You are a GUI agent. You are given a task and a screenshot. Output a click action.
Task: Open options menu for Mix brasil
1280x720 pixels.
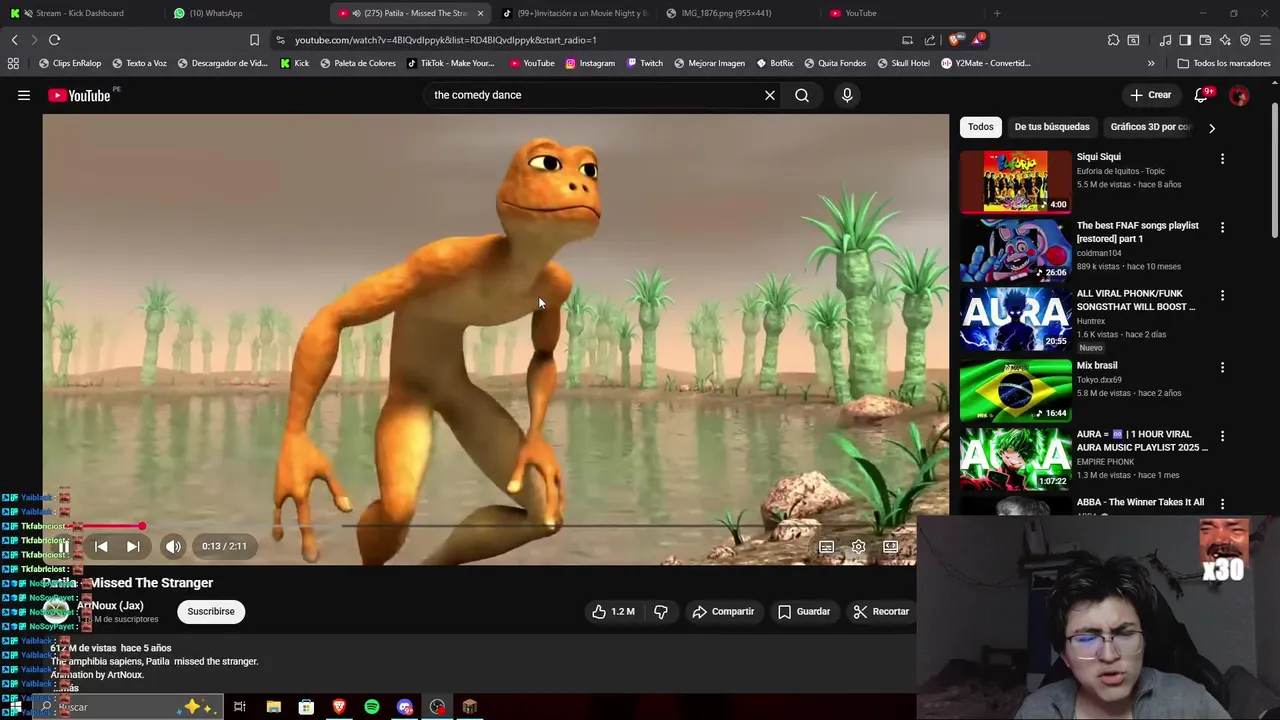pyautogui.click(x=1222, y=368)
